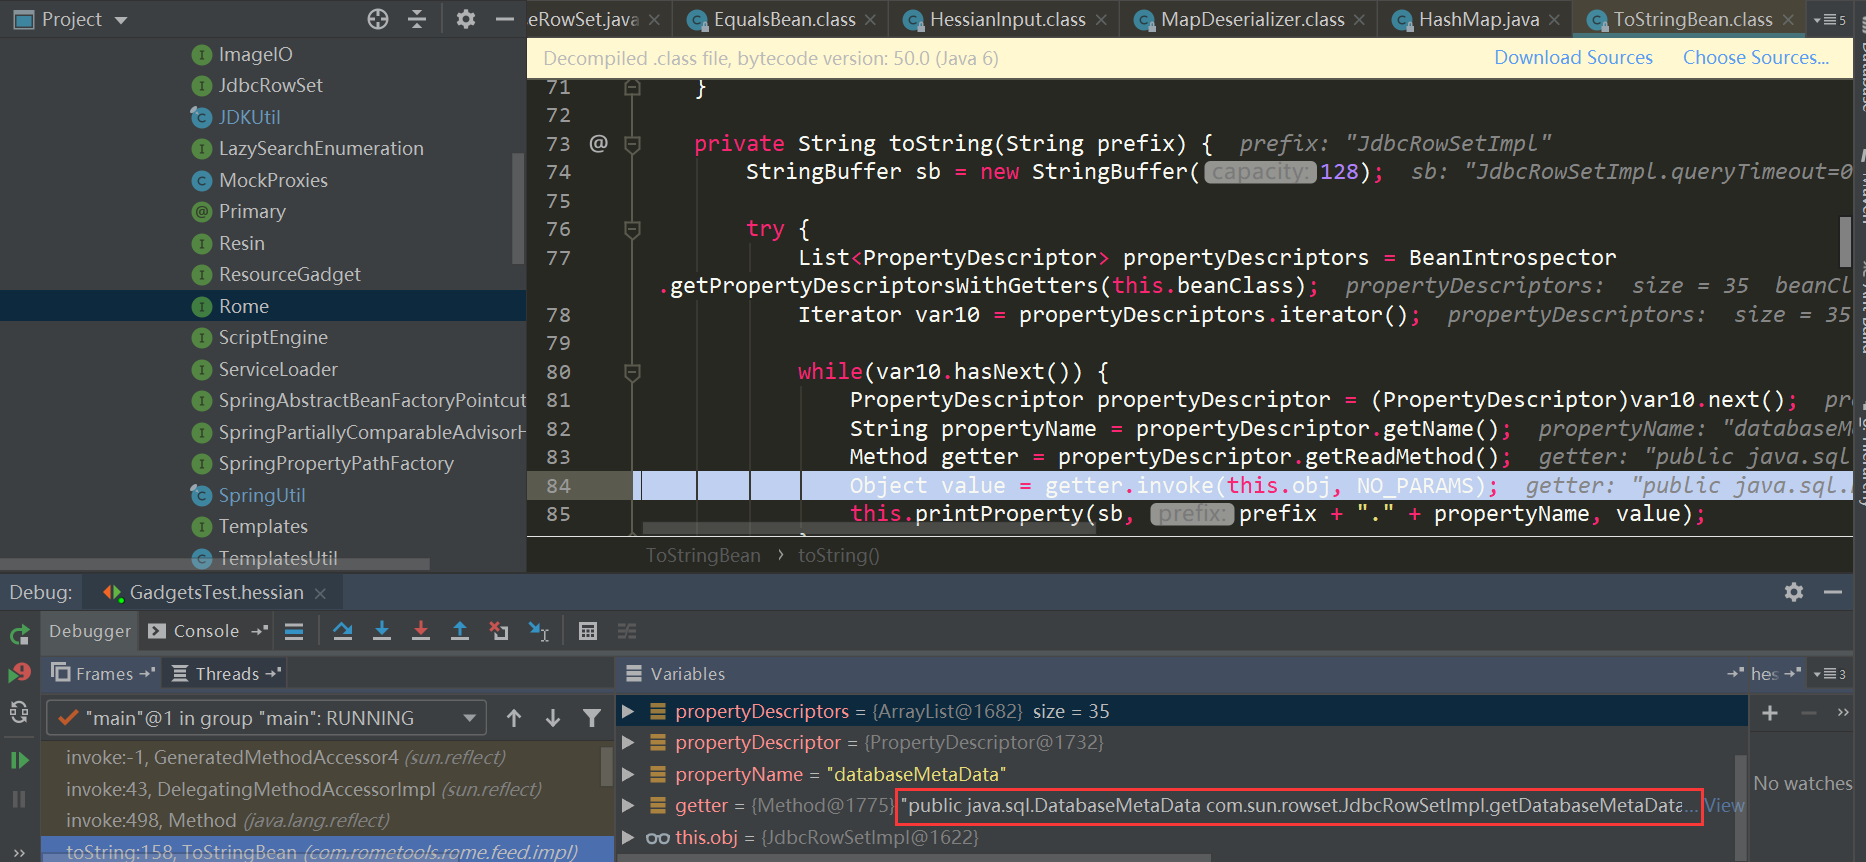Switch to the Console tab
The height and width of the screenshot is (862, 1866).
tap(205, 631)
